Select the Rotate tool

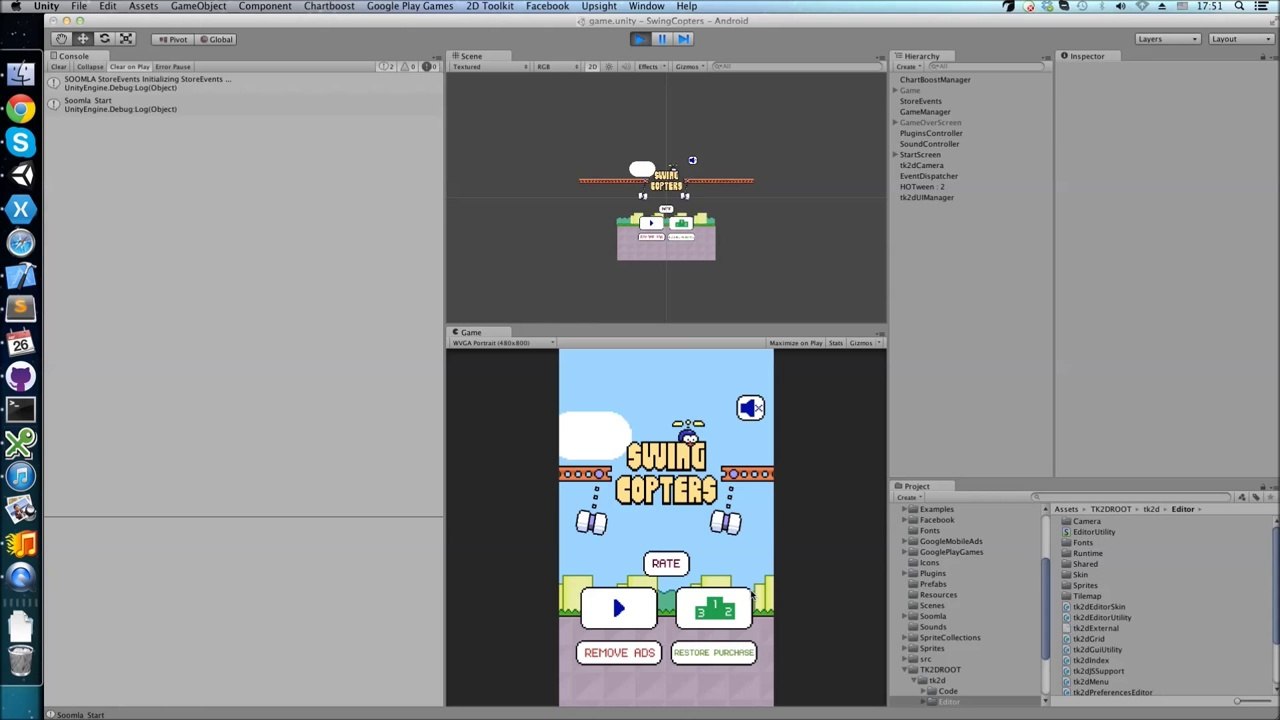point(104,39)
